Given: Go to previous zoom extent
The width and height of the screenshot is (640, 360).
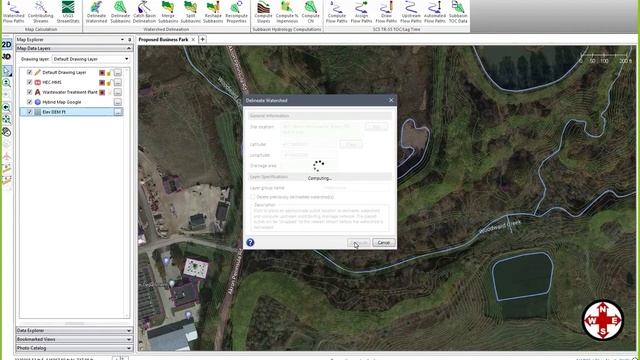Looking at the screenshot, I should tap(7, 108).
